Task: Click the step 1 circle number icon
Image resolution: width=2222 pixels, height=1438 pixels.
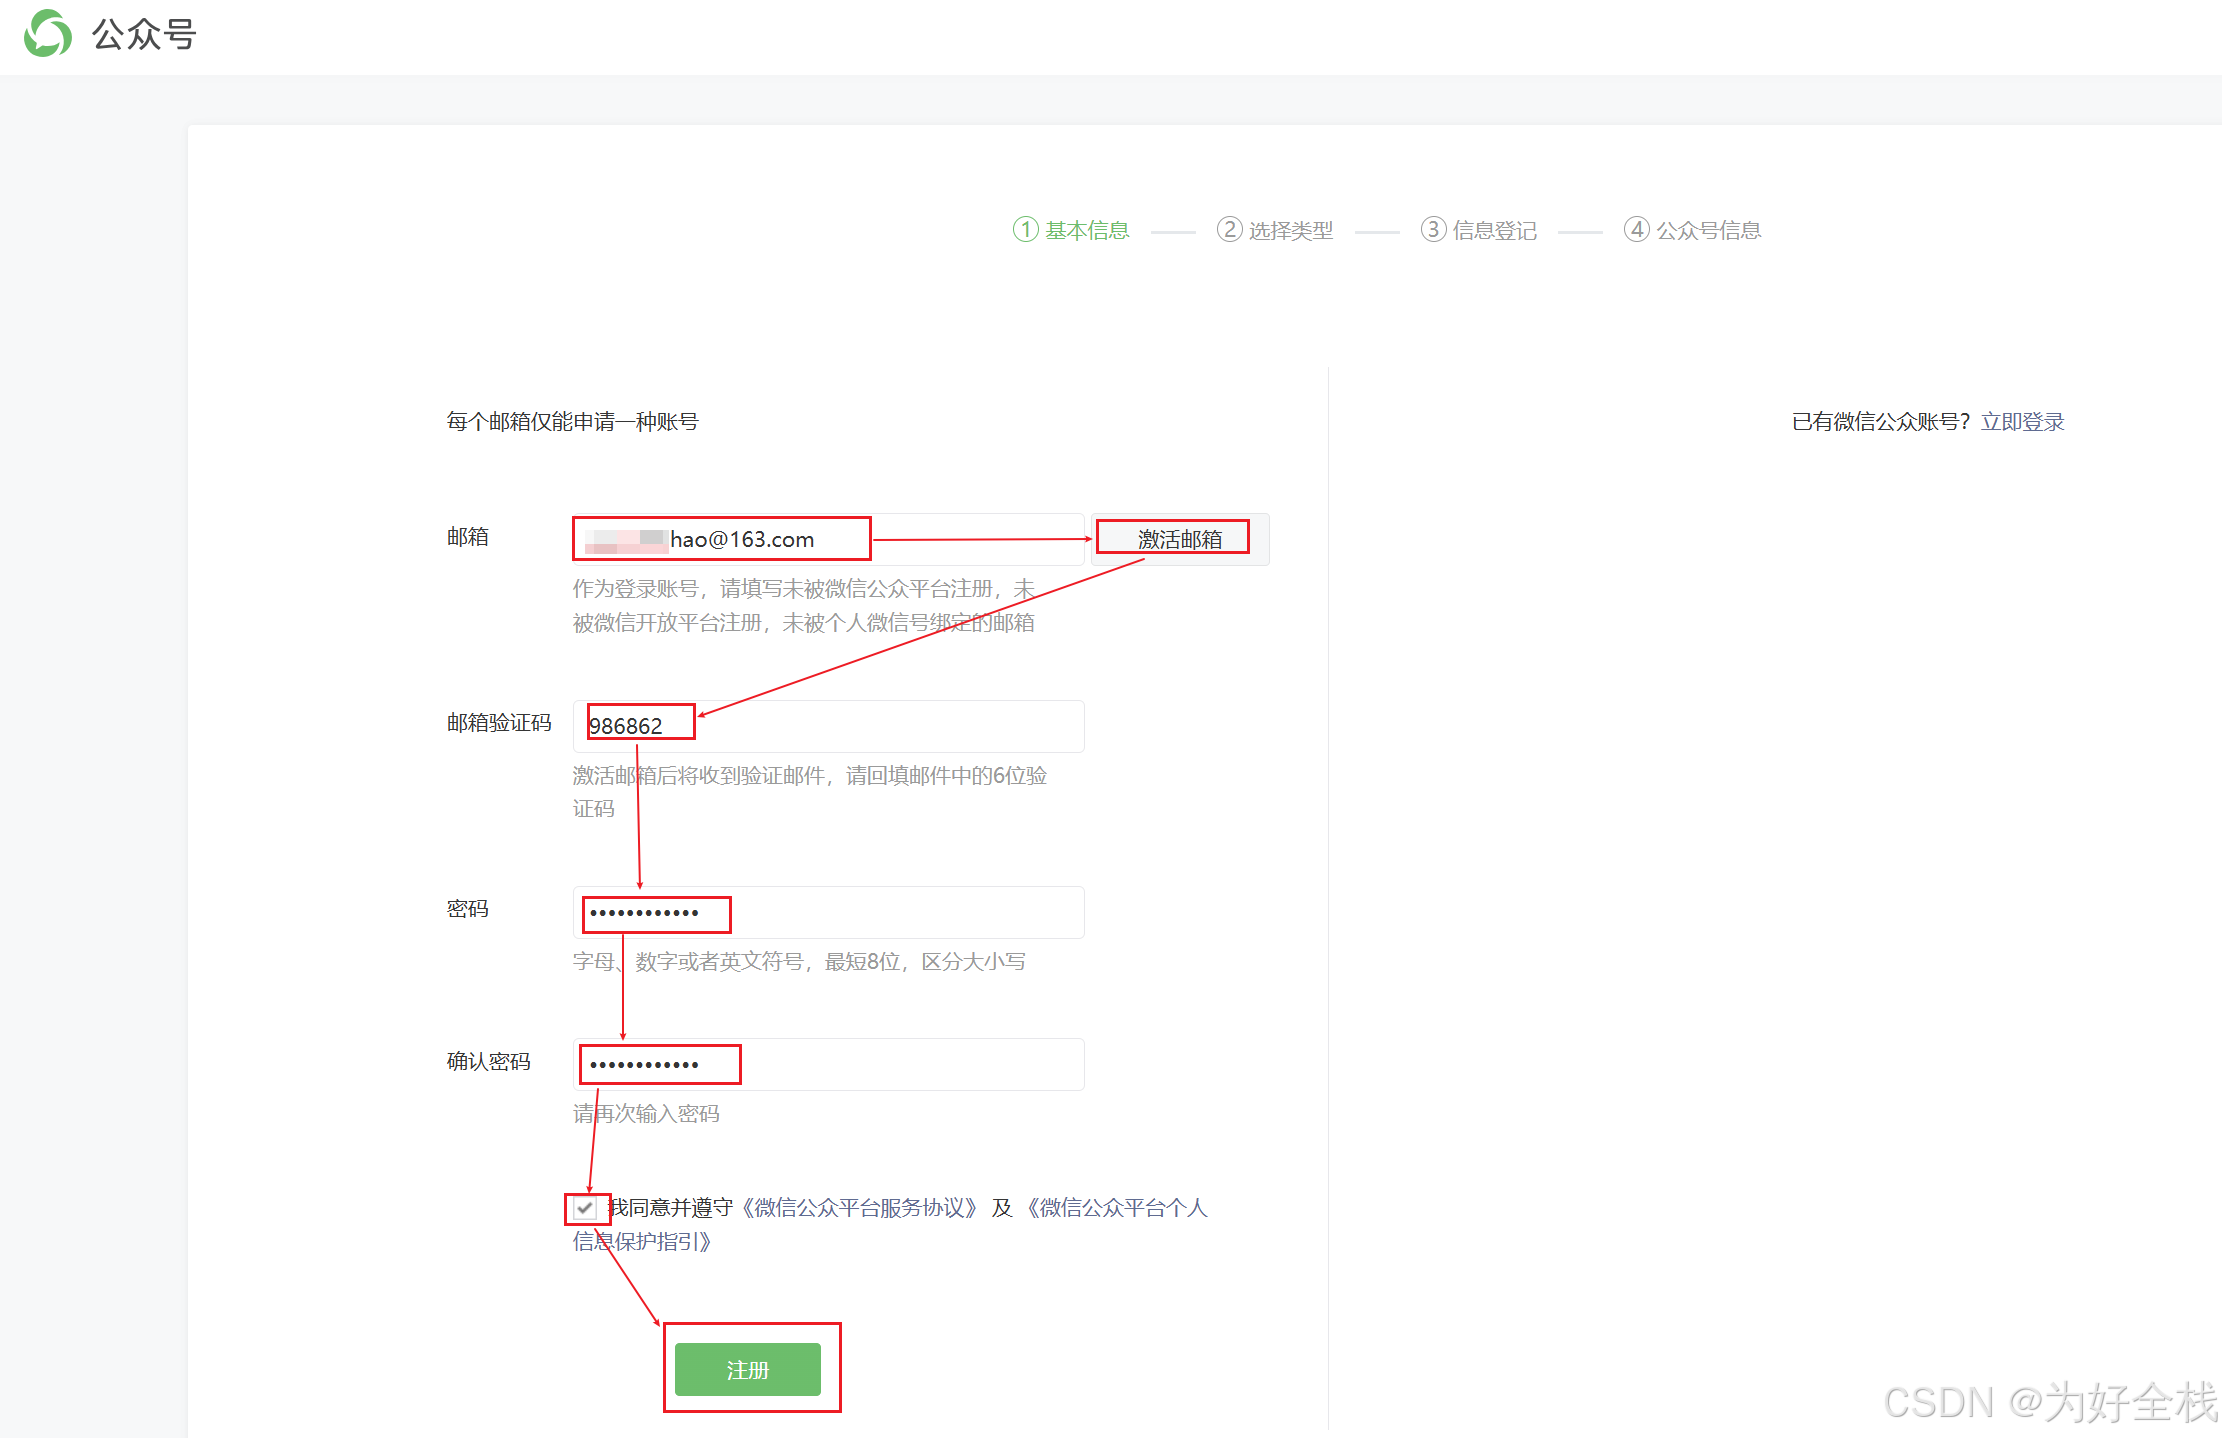Action: point(1025,230)
